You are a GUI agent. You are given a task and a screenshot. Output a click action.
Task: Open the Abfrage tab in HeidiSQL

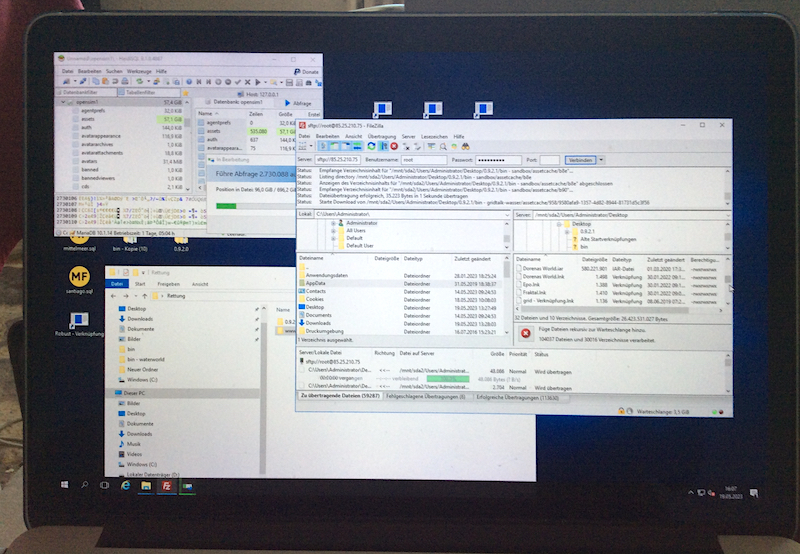[x=299, y=102]
